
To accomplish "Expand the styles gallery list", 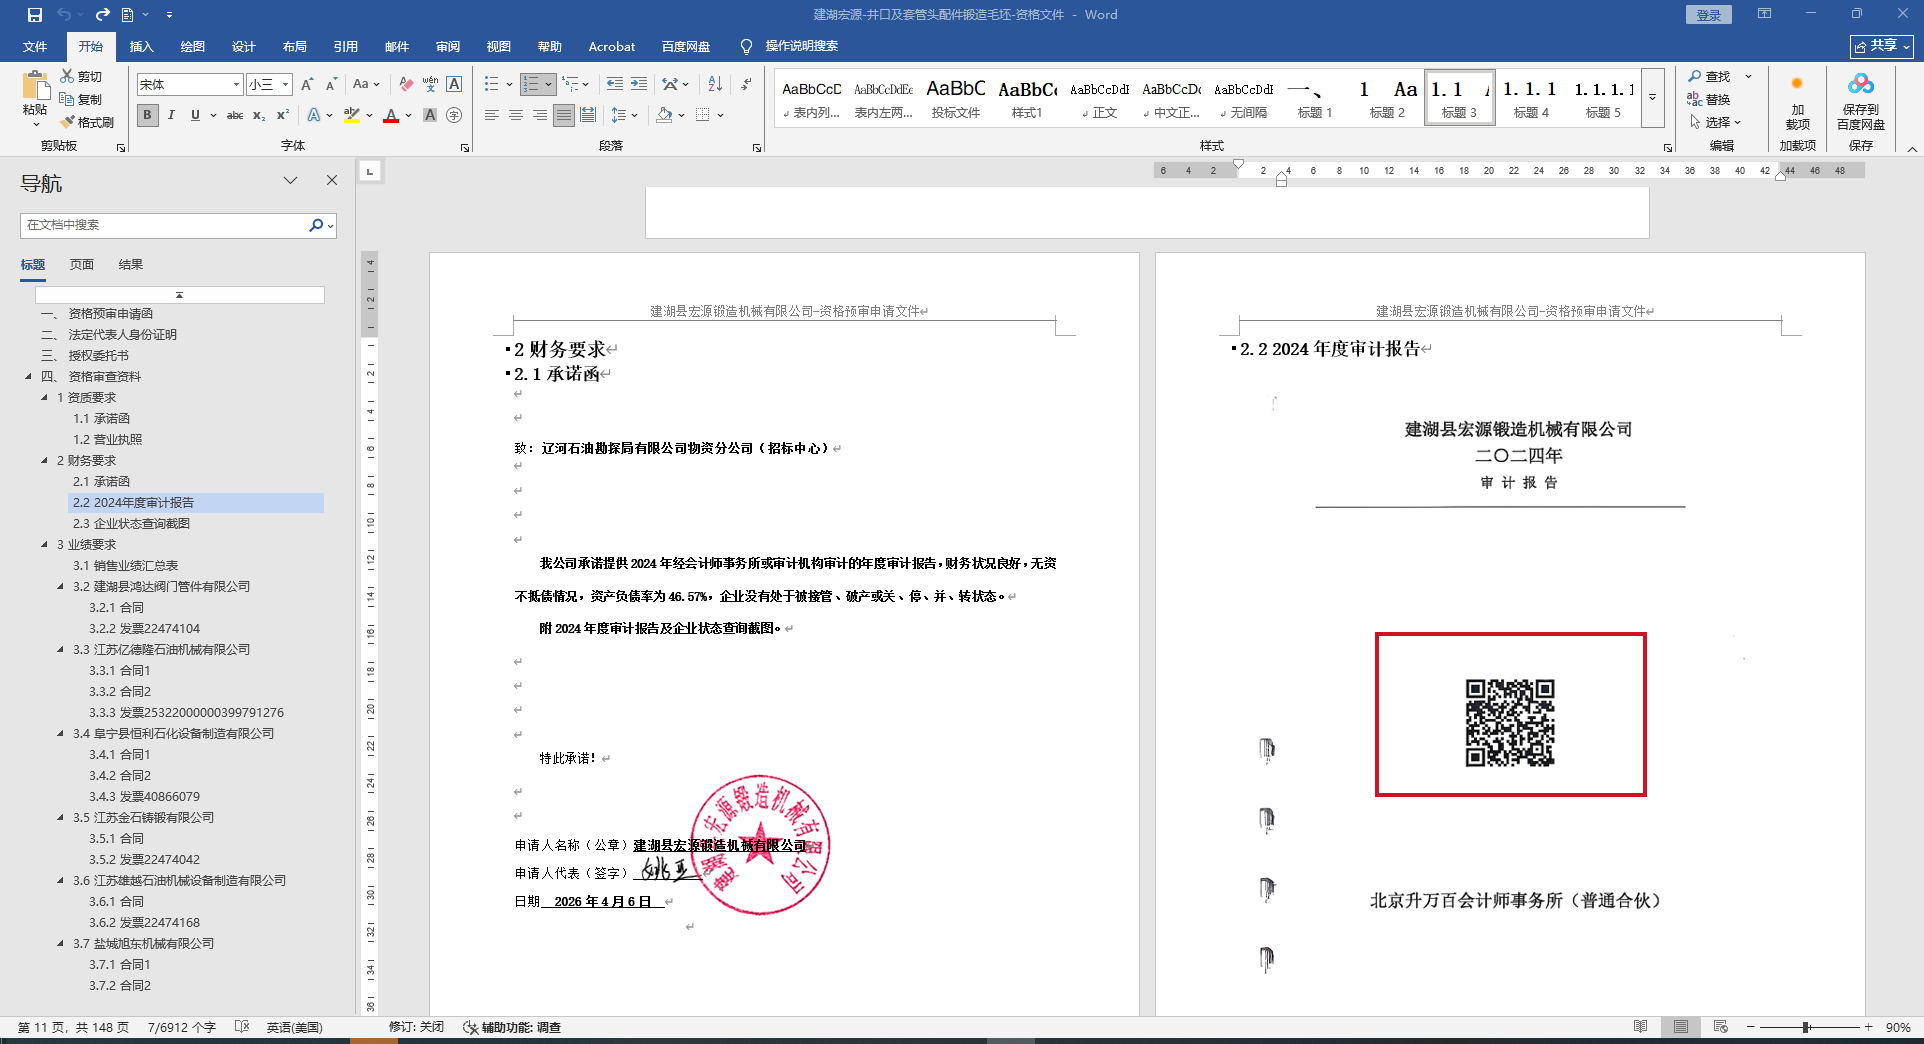I will (x=1653, y=97).
